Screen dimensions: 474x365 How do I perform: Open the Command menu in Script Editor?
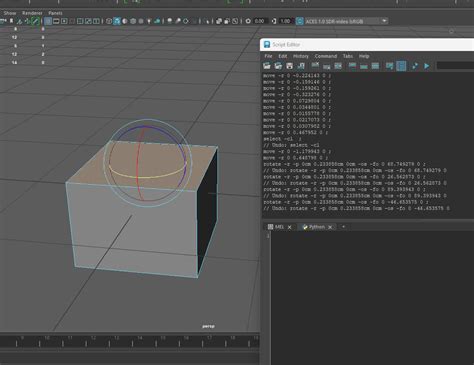pos(326,56)
